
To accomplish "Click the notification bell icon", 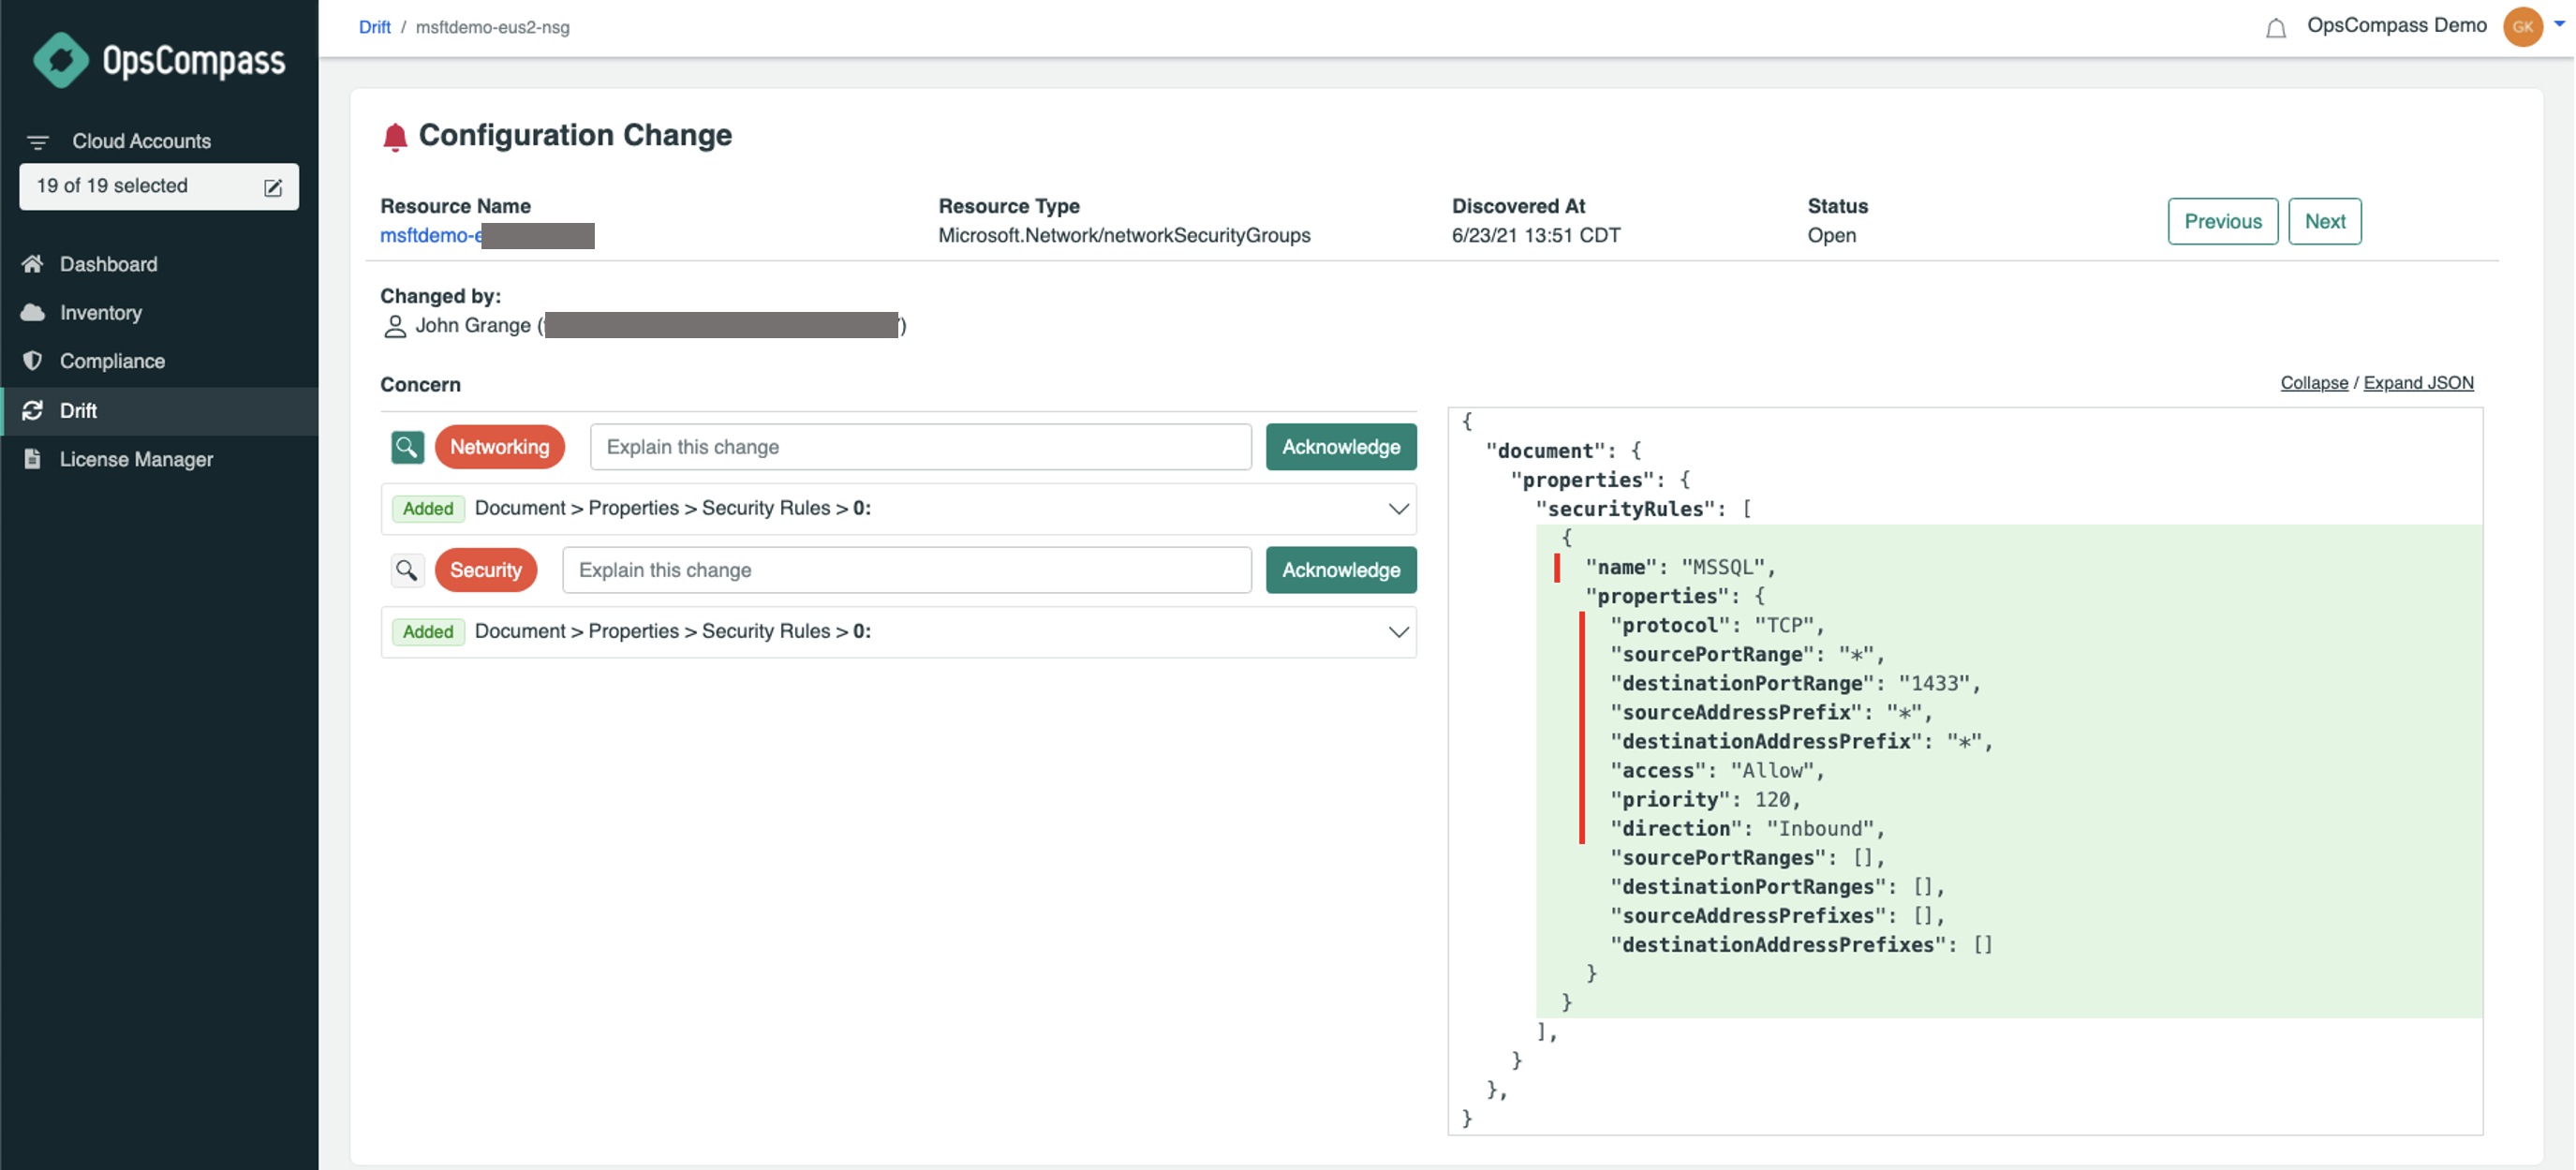I will pos(2275,28).
